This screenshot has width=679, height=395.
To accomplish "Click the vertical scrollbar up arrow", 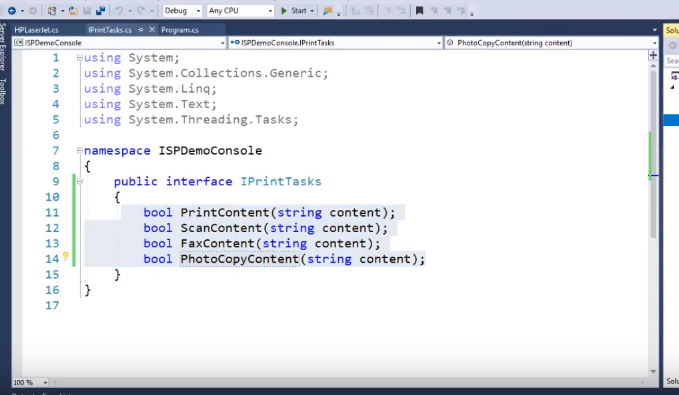I will tap(653, 65).
